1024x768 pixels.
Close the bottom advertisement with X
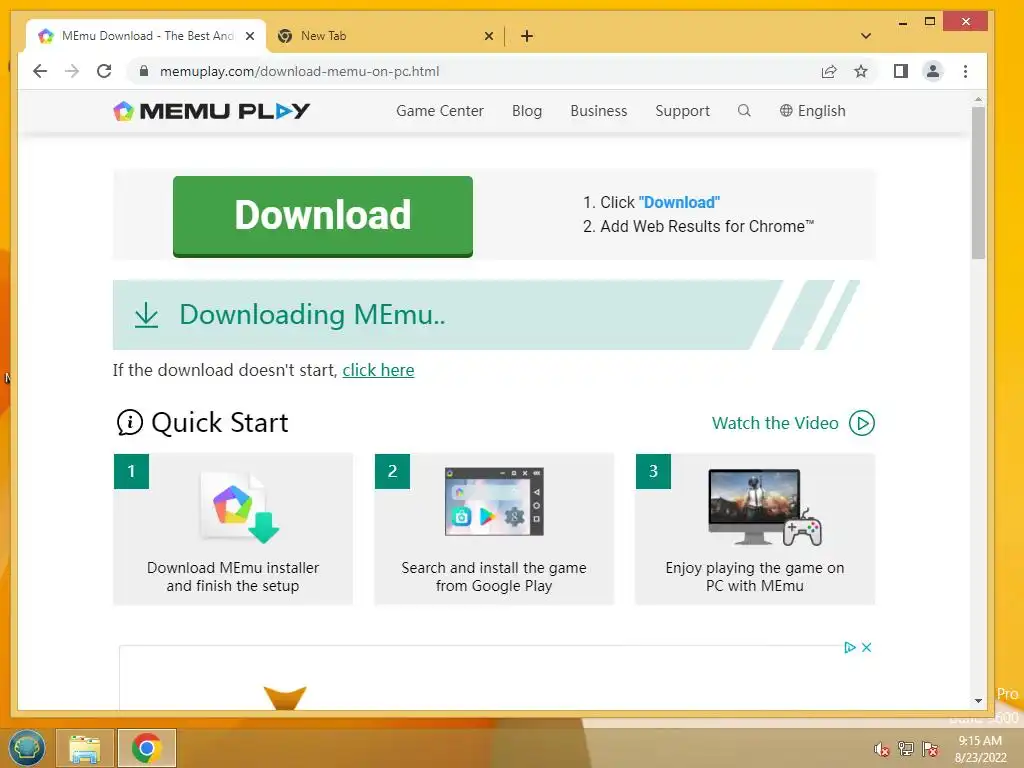[867, 647]
